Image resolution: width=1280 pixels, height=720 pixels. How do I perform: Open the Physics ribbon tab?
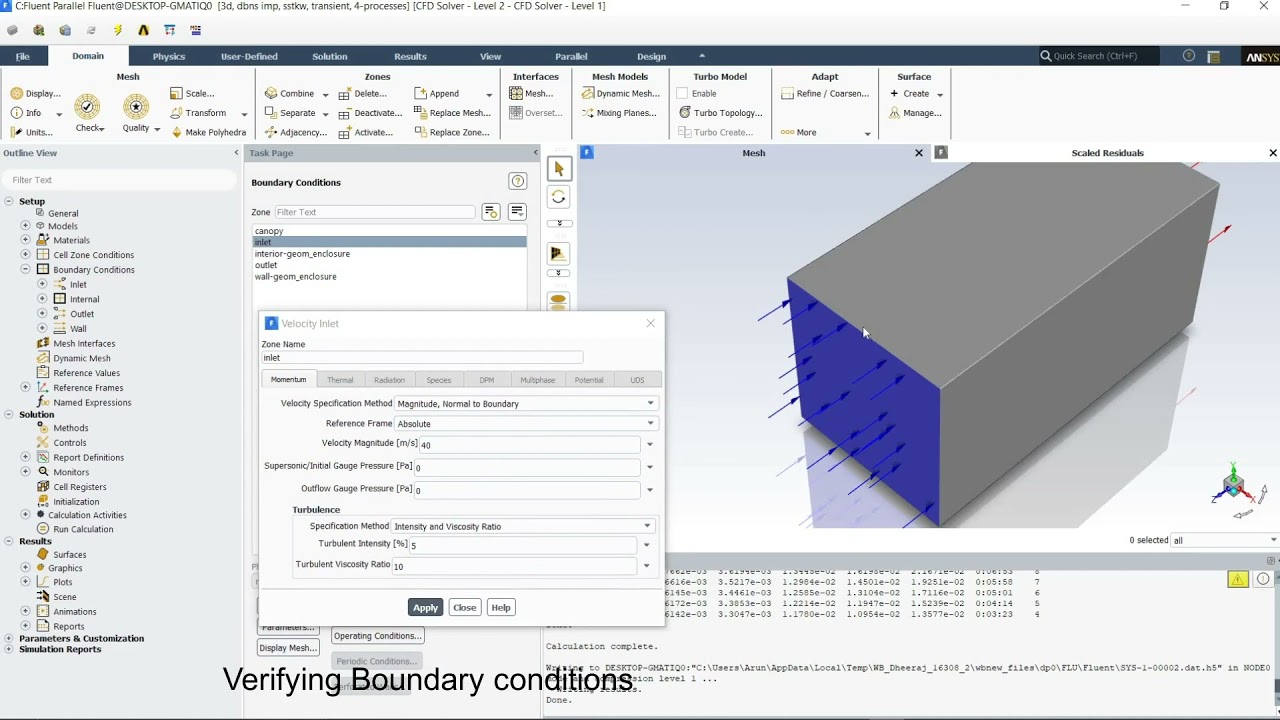point(168,56)
